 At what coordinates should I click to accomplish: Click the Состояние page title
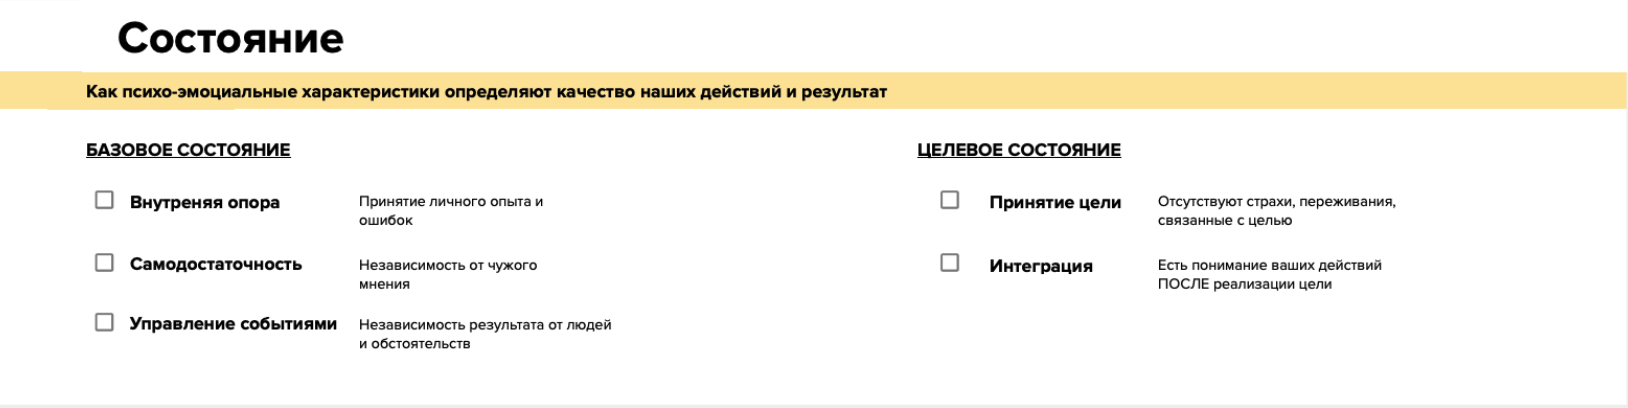pyautogui.click(x=230, y=38)
